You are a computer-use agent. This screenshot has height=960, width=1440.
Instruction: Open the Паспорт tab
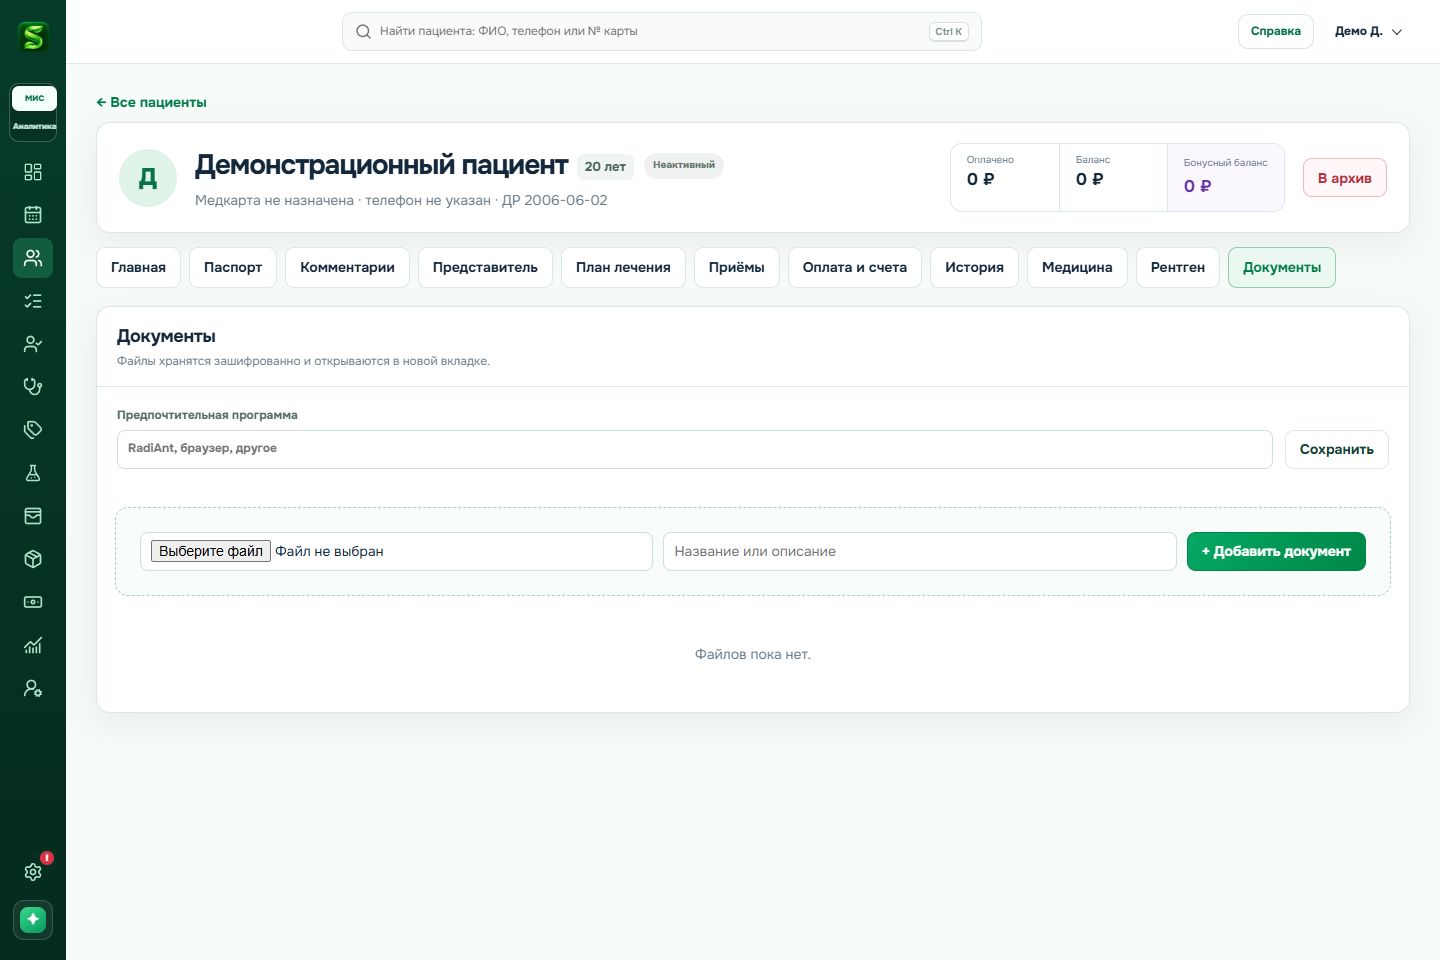(x=233, y=267)
